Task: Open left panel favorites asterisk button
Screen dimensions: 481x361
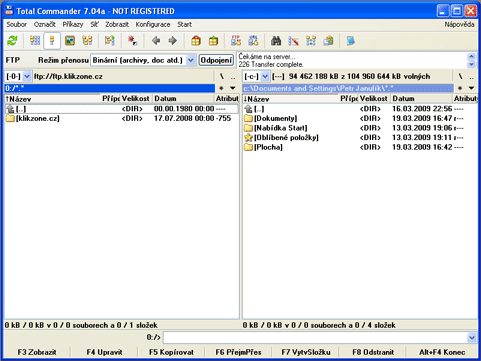Action: [221, 88]
